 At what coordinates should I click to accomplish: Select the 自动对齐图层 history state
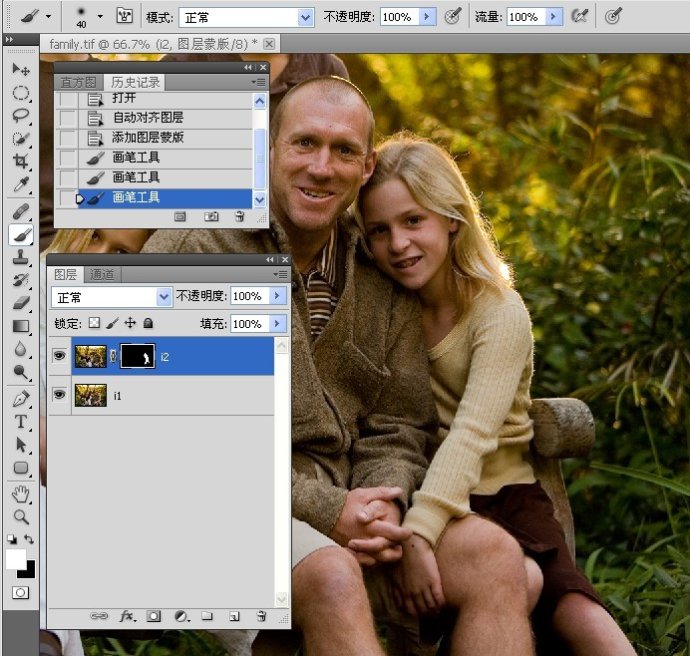pos(154,117)
